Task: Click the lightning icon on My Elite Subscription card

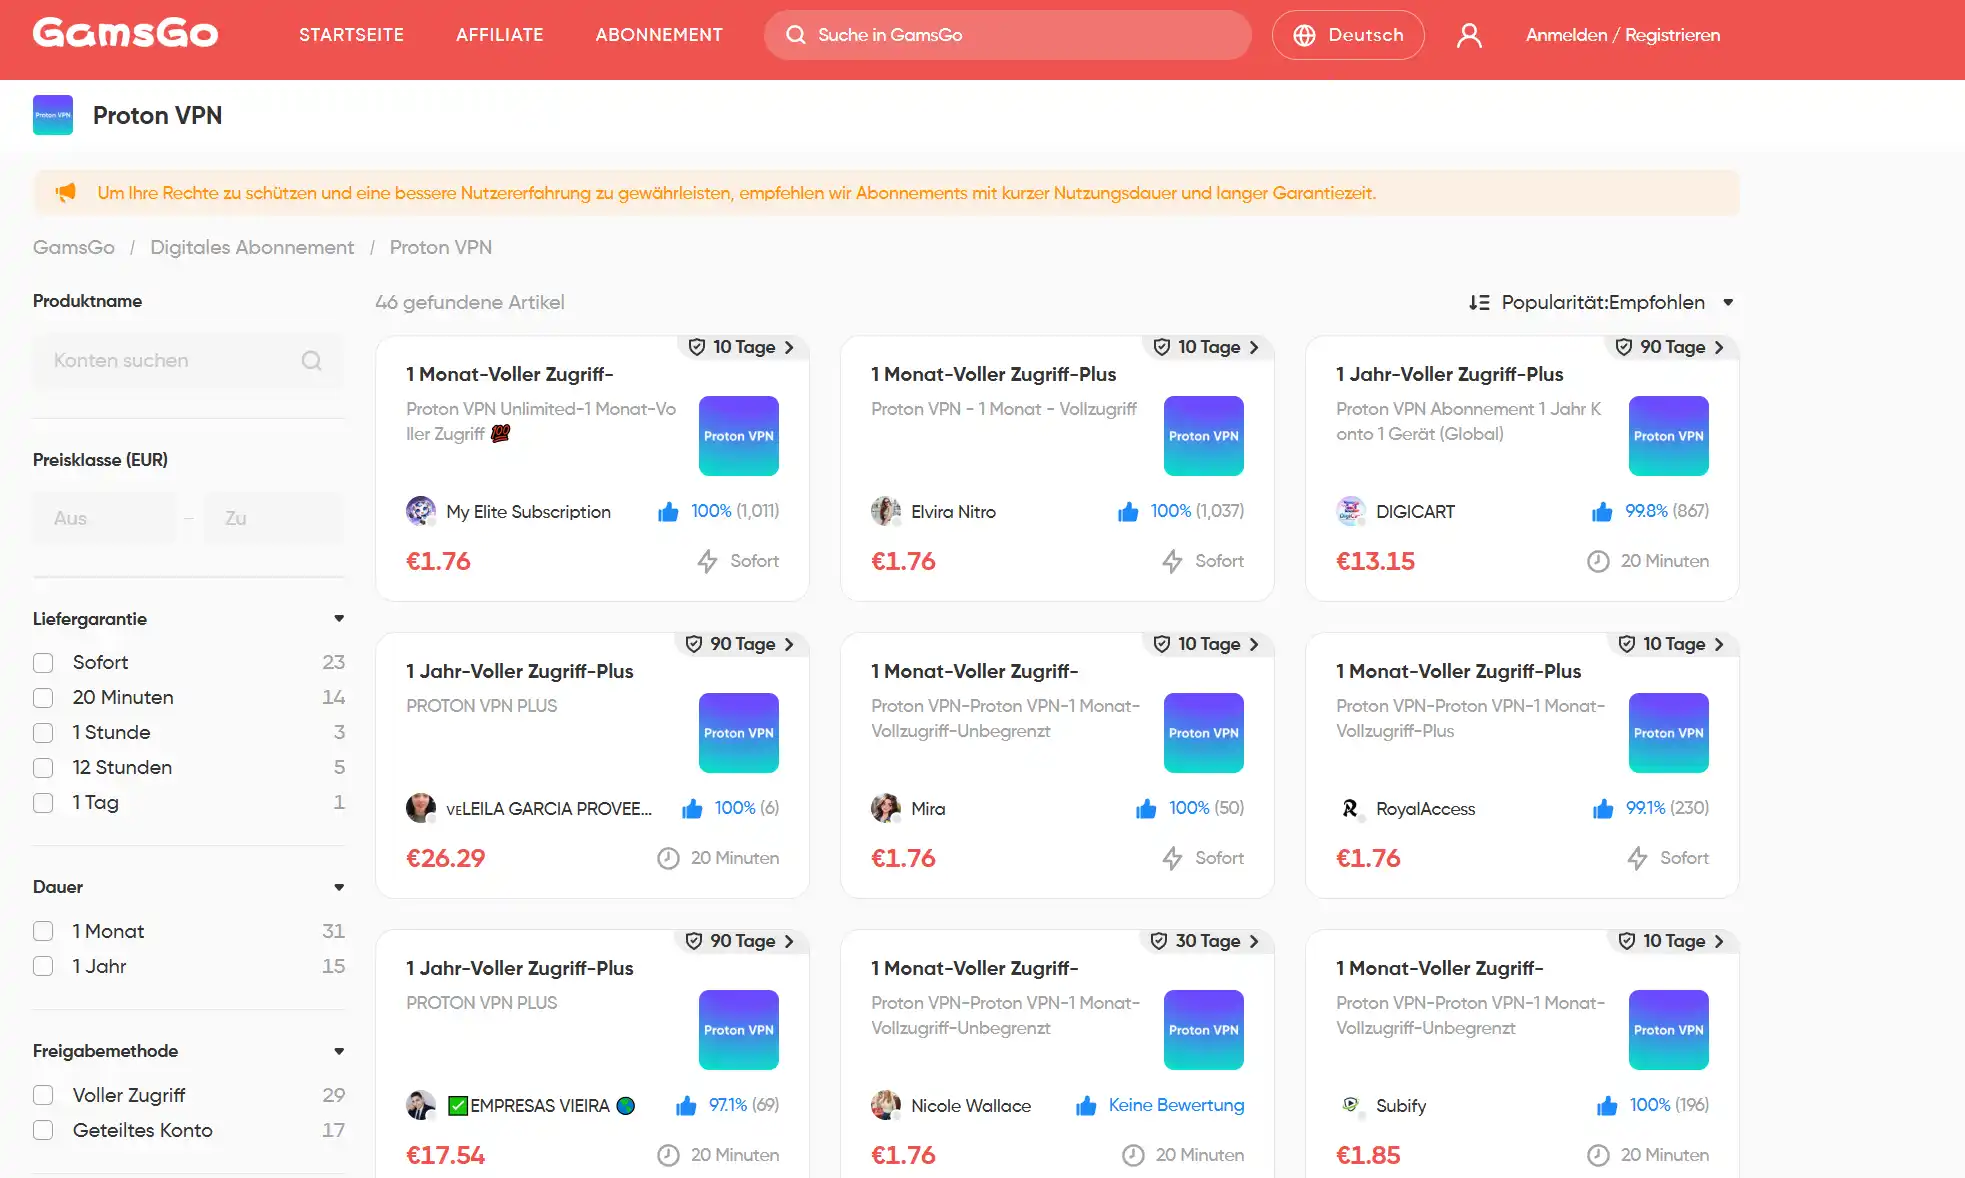Action: (x=707, y=561)
